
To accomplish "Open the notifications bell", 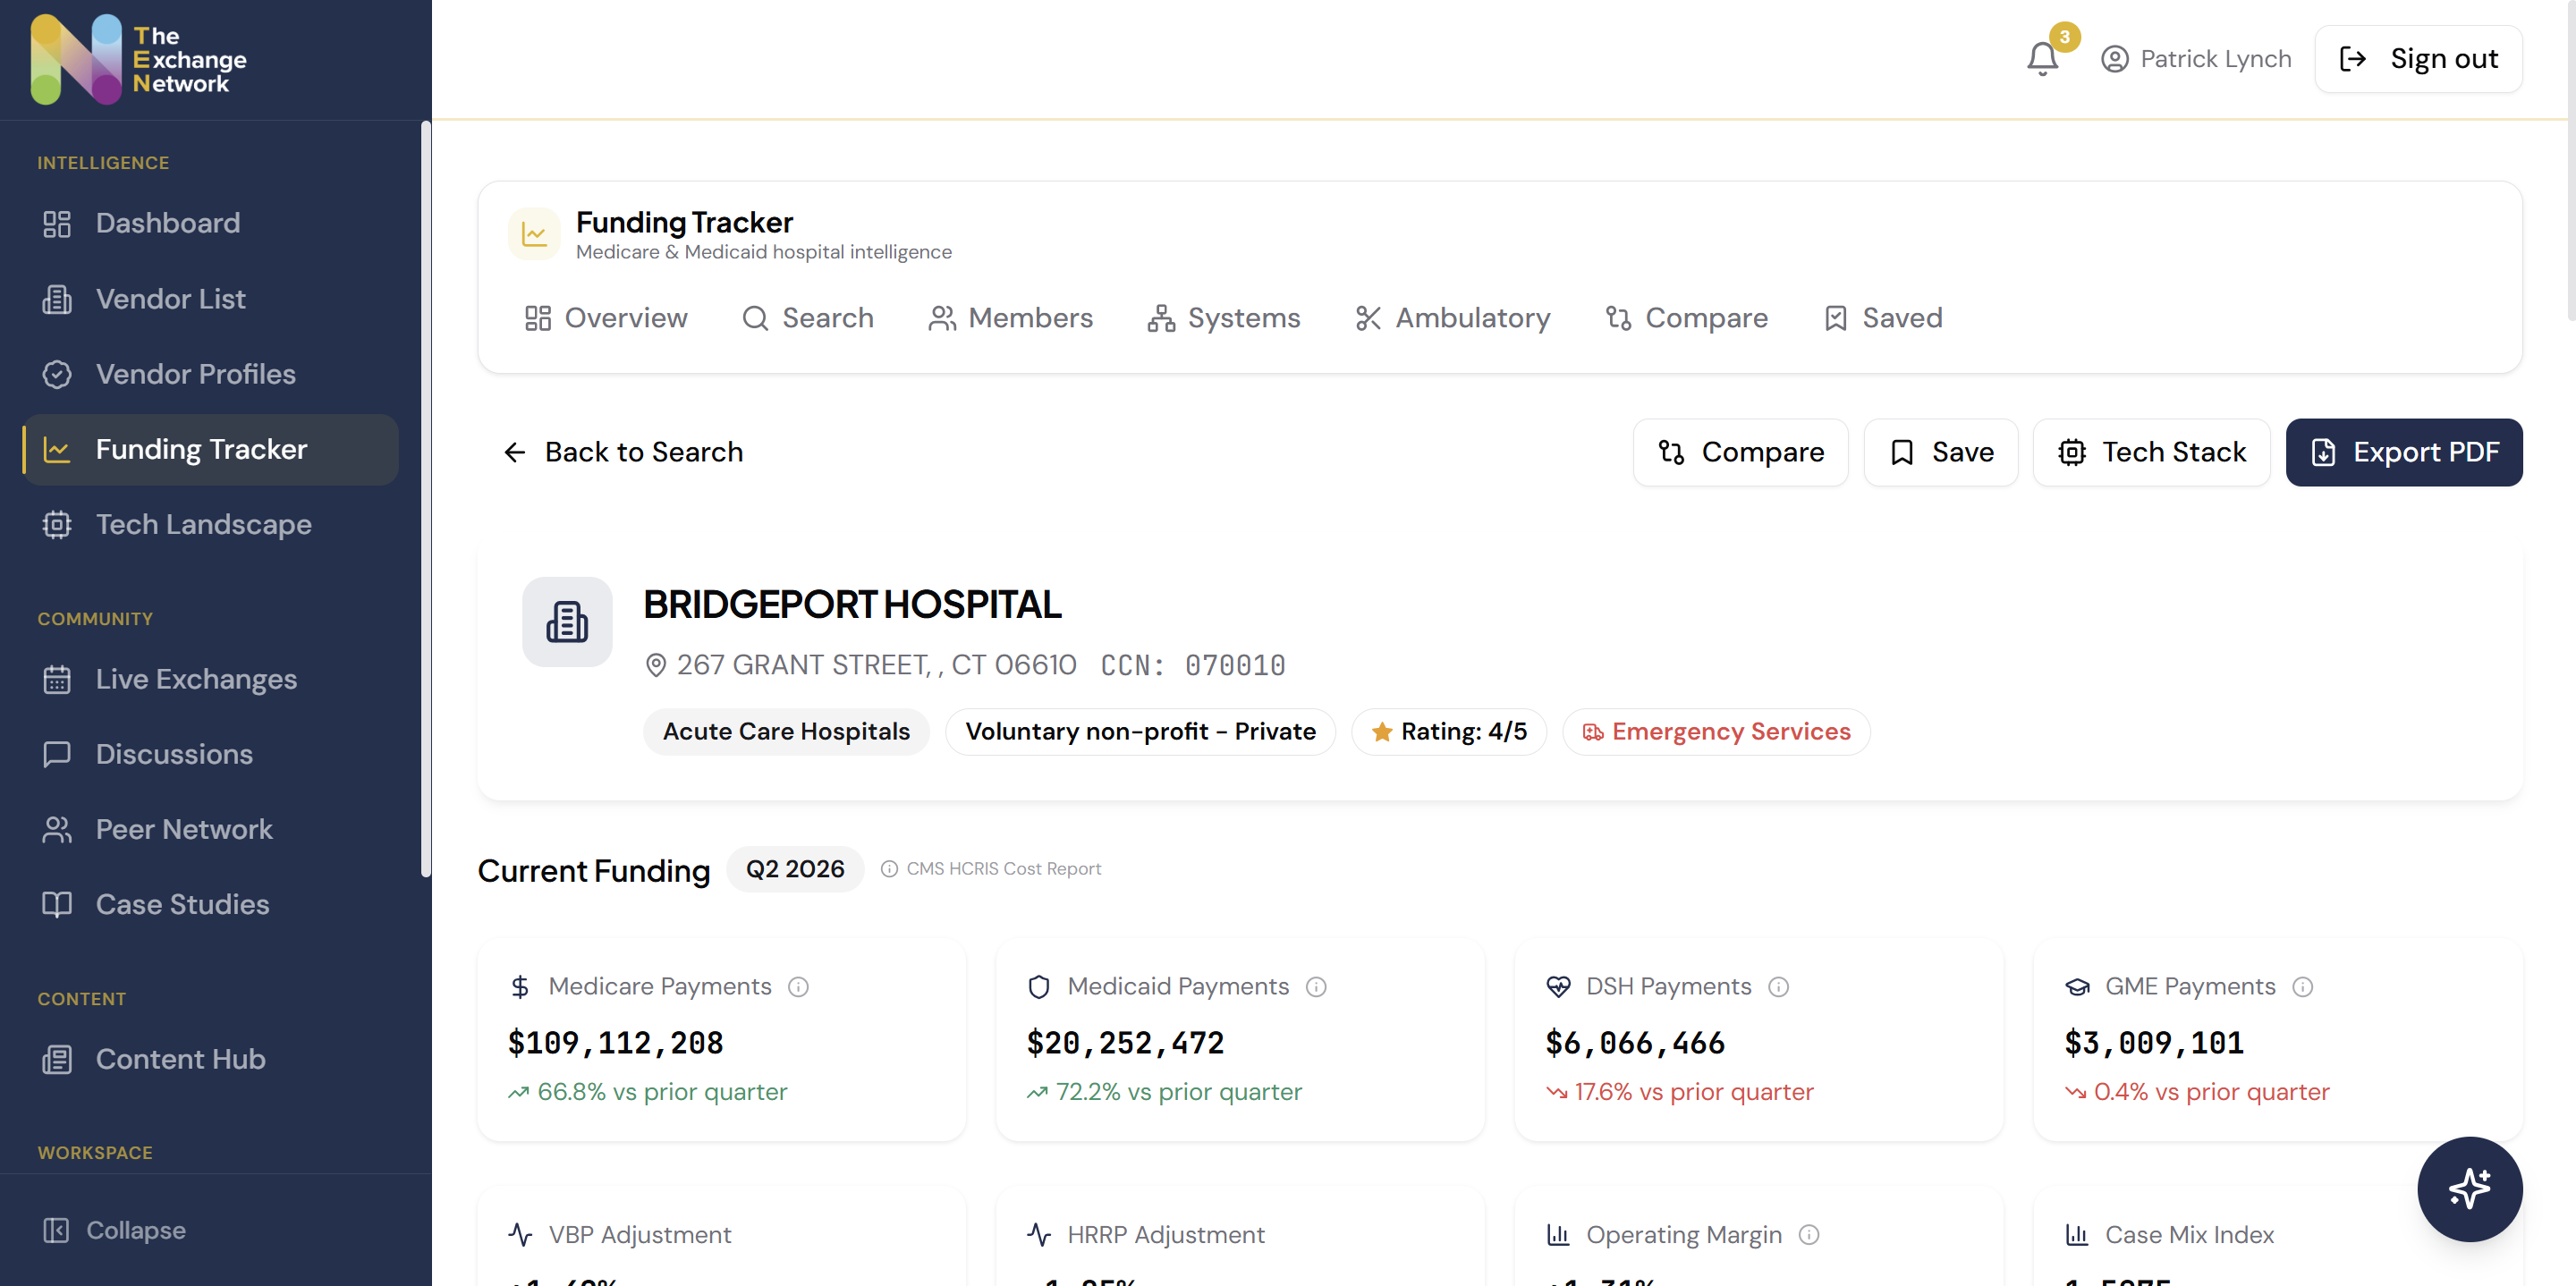I will pos(2042,59).
